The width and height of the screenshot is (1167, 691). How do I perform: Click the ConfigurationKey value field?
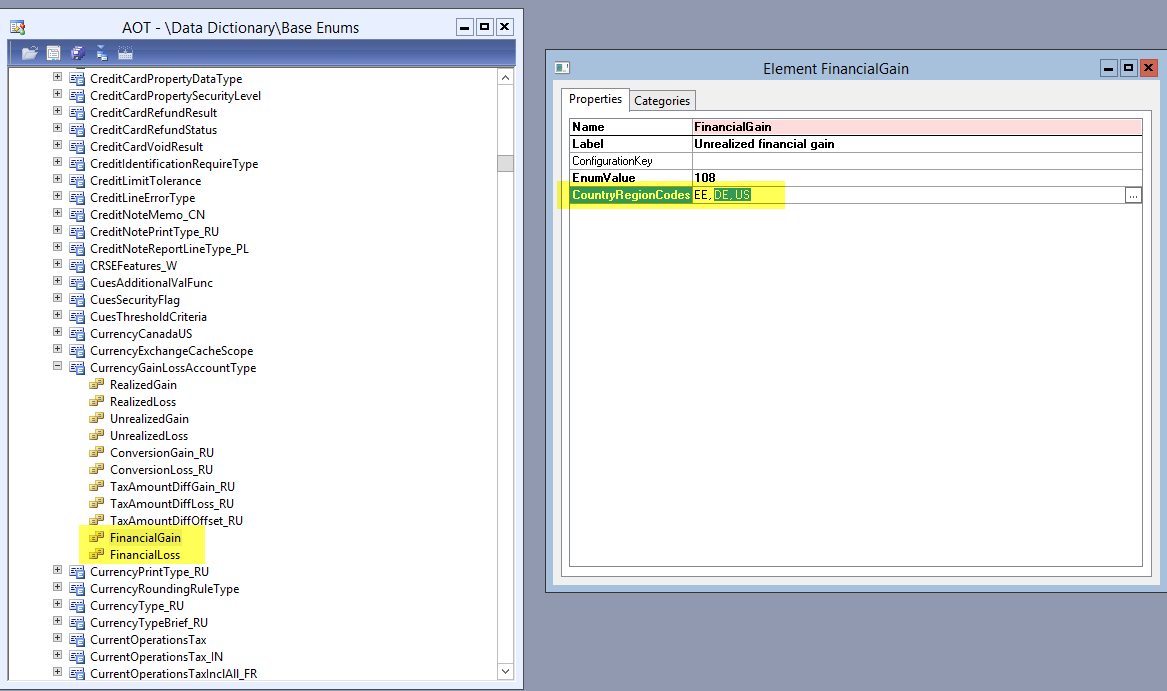pos(916,161)
